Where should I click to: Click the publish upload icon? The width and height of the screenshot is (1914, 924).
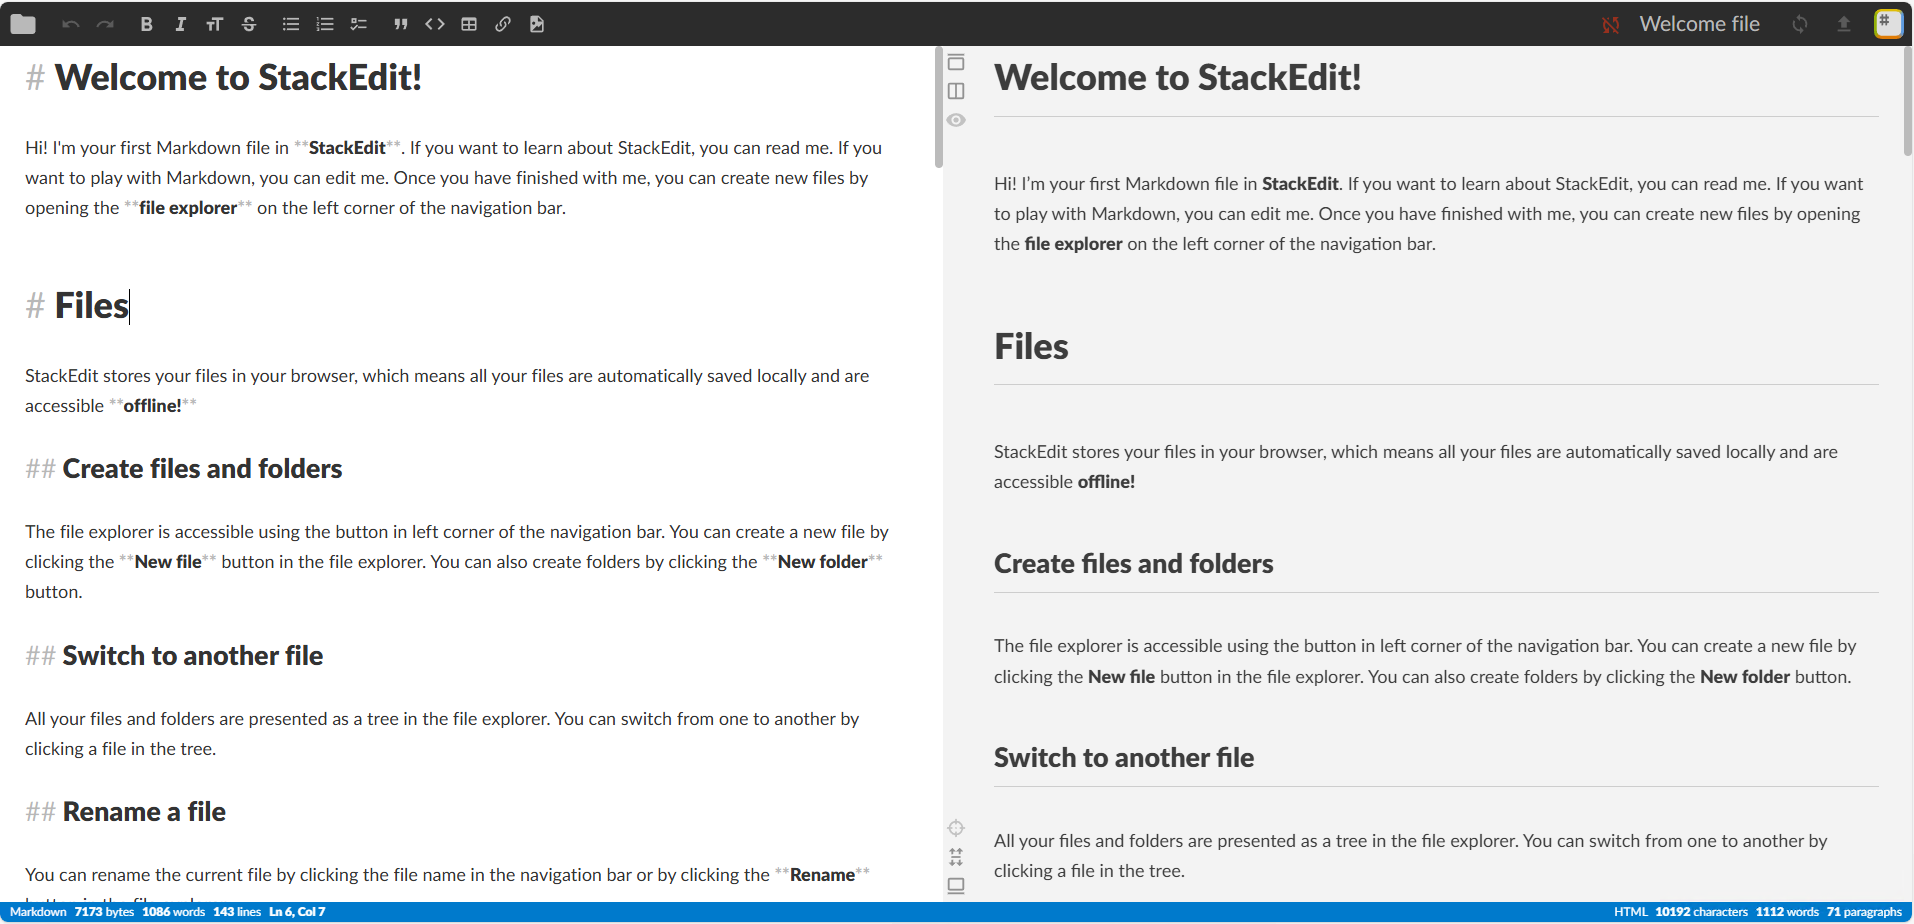click(x=1844, y=24)
